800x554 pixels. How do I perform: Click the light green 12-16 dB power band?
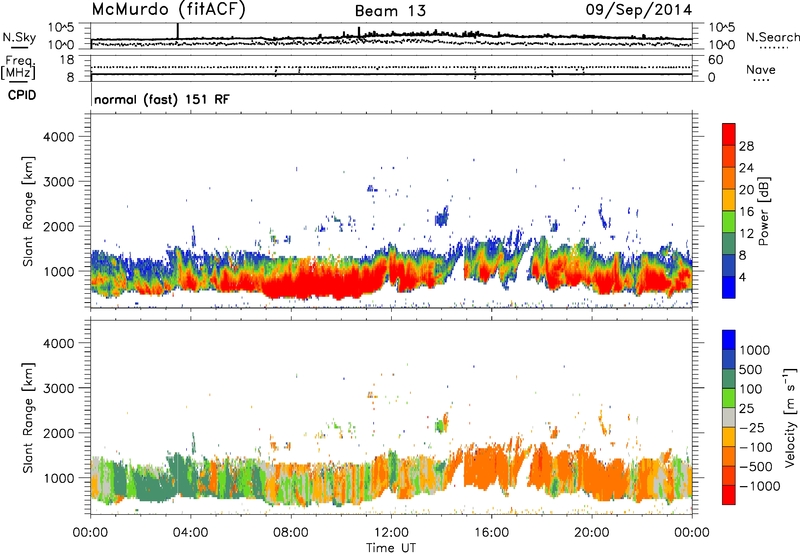(x=729, y=222)
